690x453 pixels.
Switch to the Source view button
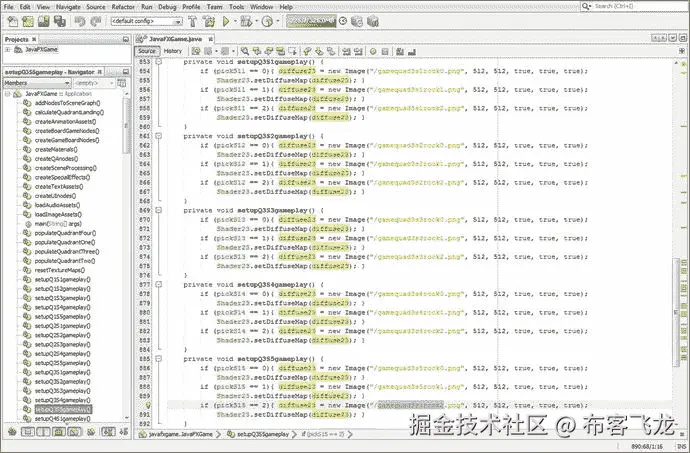pyautogui.click(x=147, y=51)
